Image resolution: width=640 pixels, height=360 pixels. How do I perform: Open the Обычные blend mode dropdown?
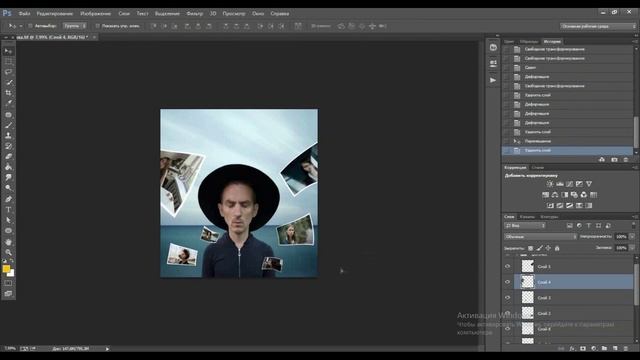540,237
